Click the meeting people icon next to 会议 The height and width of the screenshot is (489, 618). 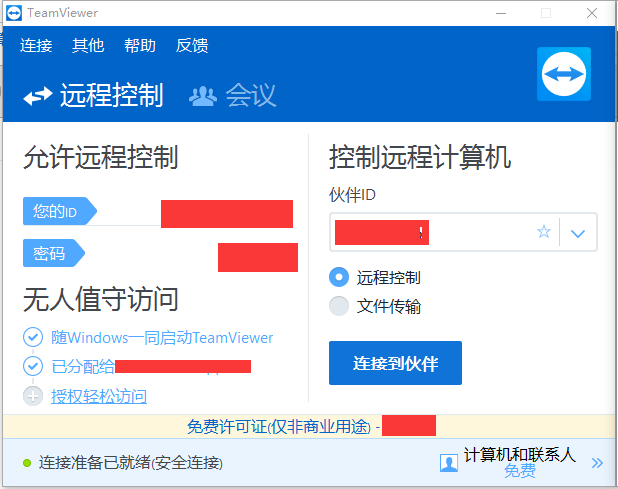(203, 97)
